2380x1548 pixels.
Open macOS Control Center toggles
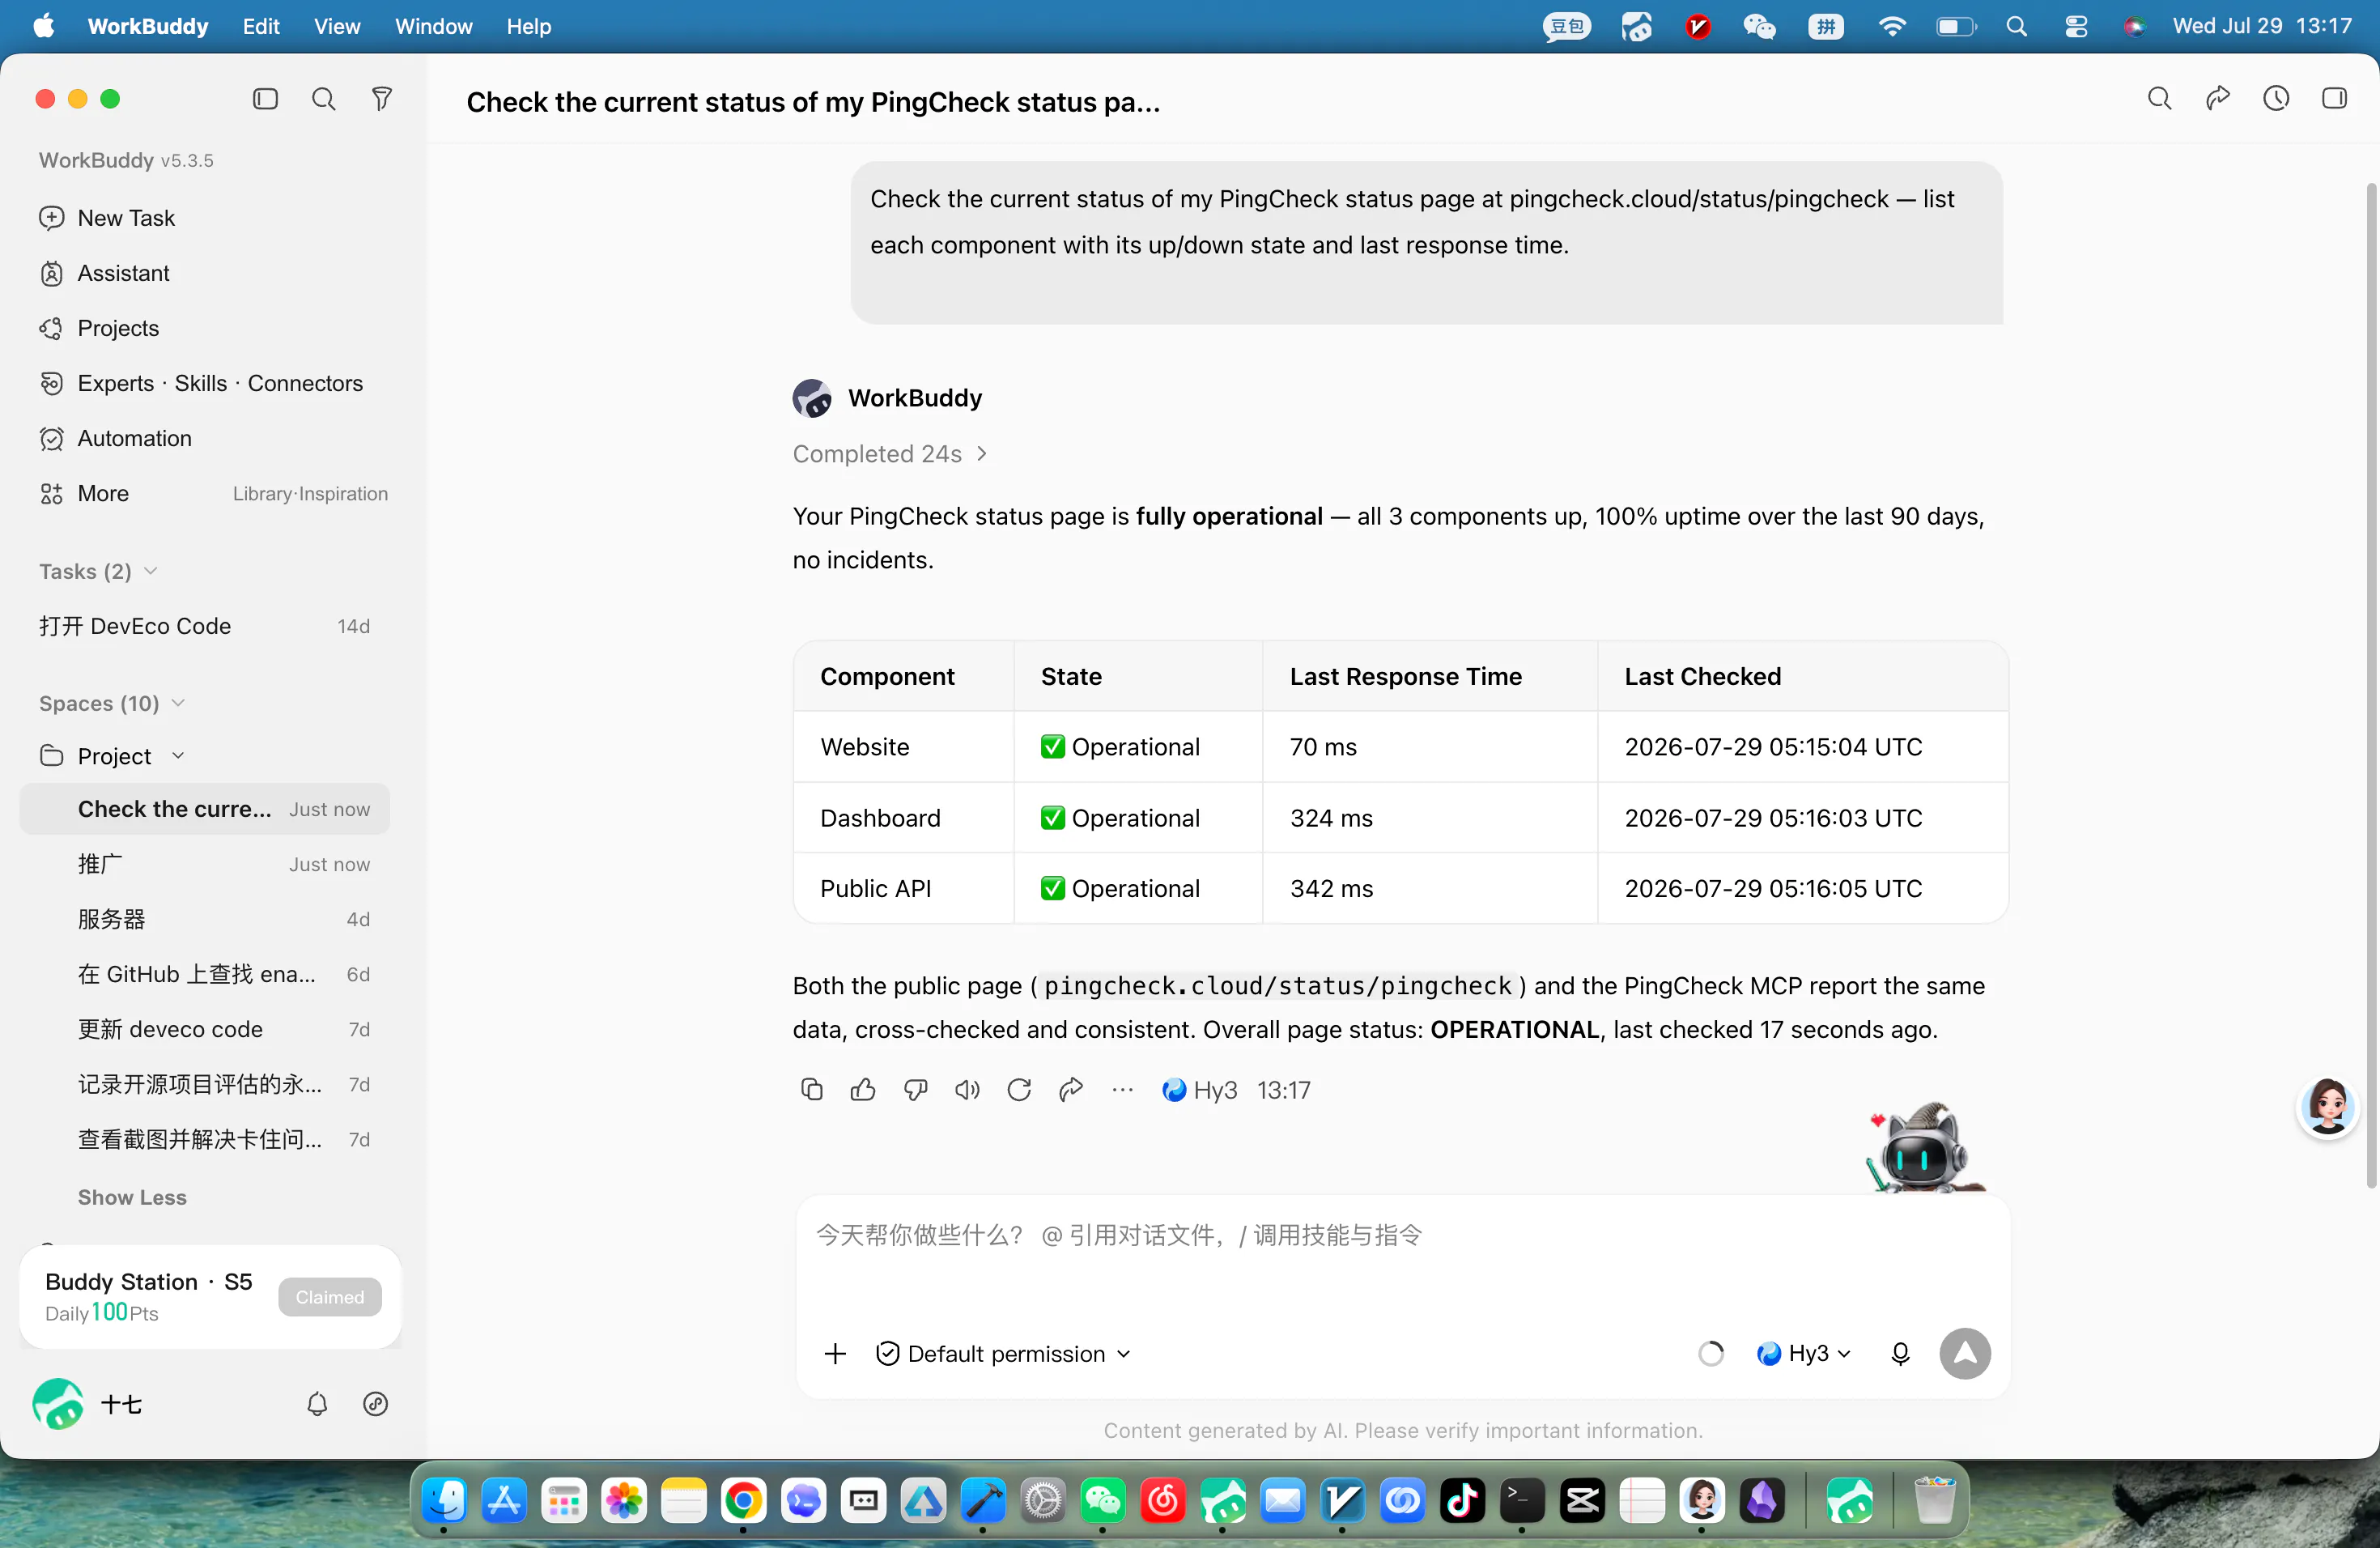[2076, 26]
